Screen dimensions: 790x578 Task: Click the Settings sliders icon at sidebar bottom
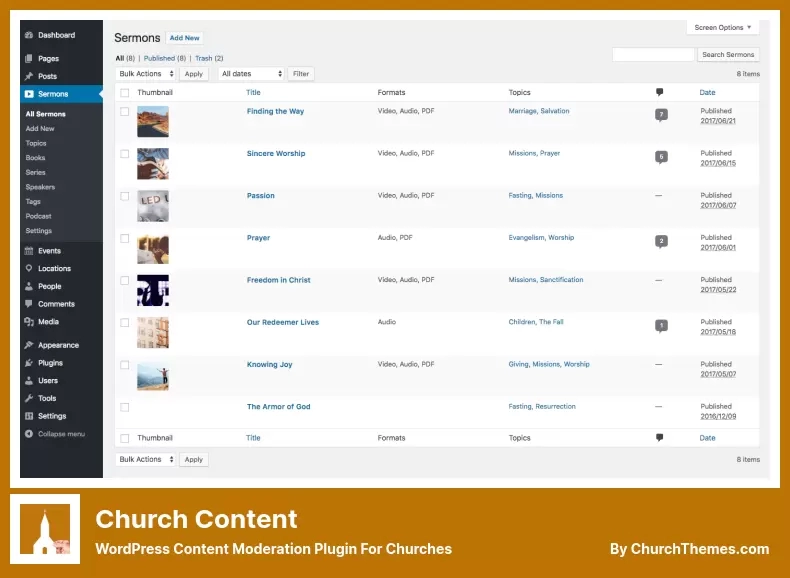29,416
